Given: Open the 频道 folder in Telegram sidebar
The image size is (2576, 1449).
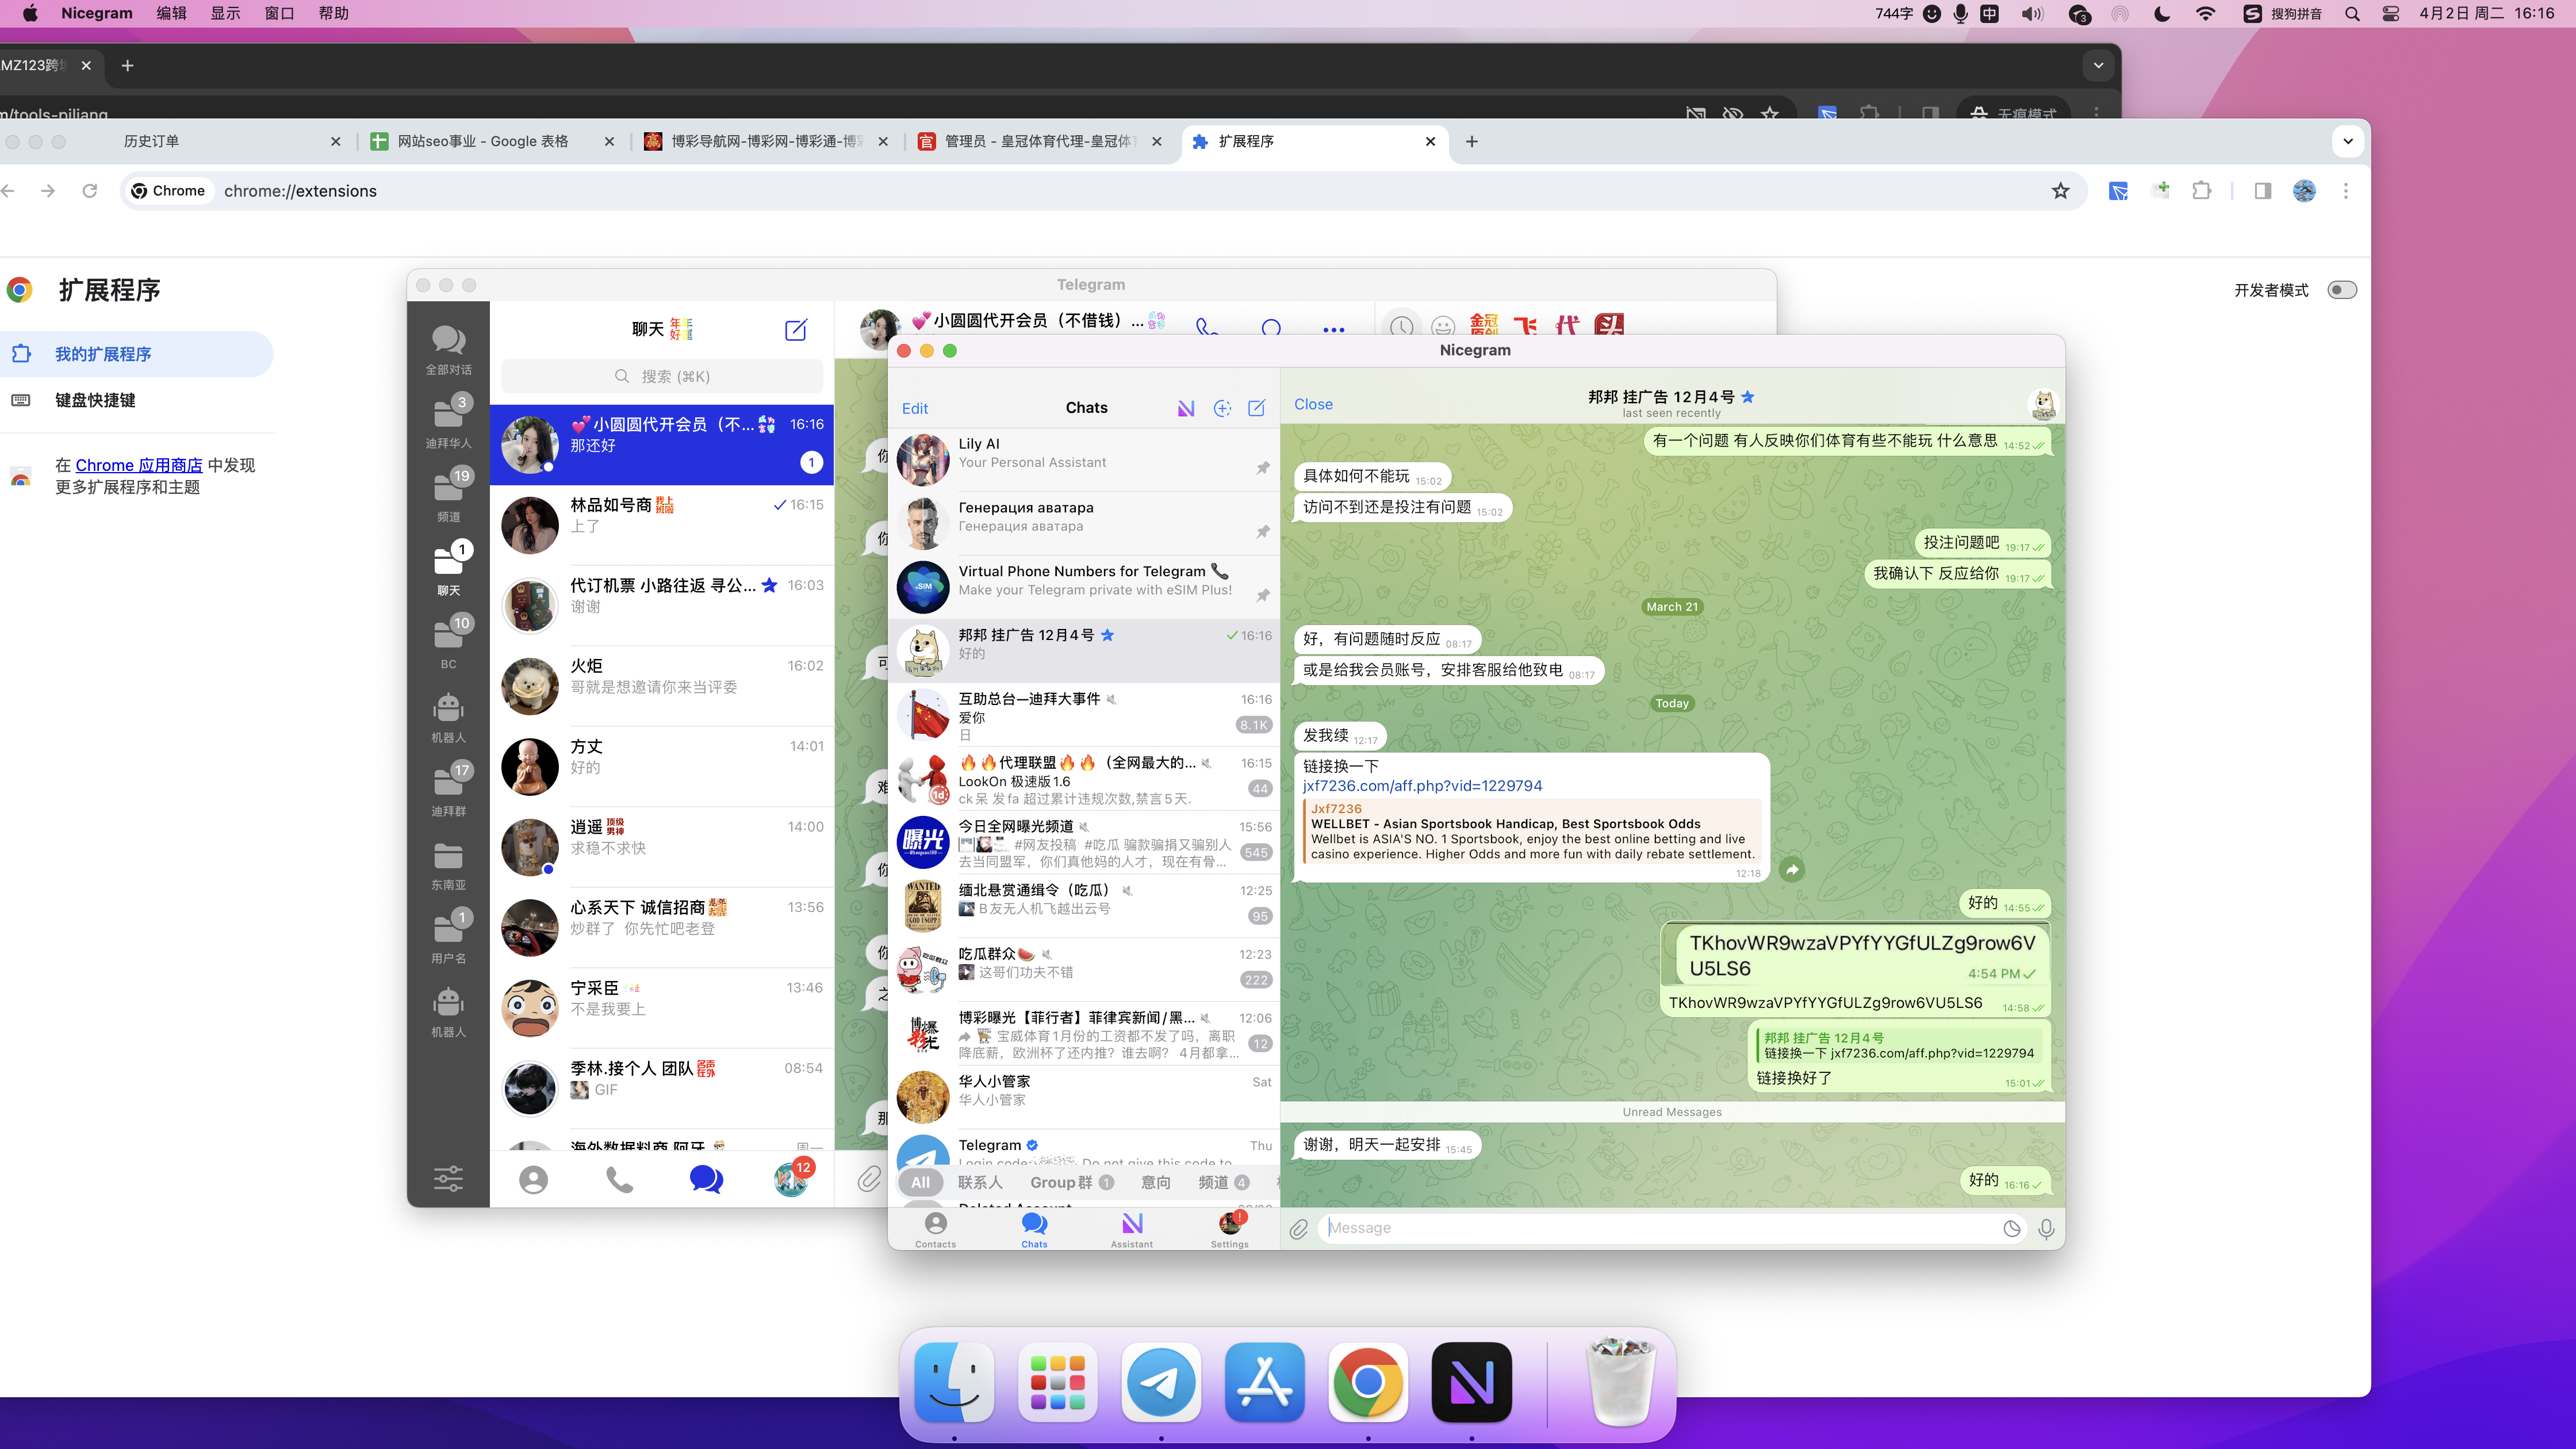Looking at the screenshot, I should [x=448, y=496].
